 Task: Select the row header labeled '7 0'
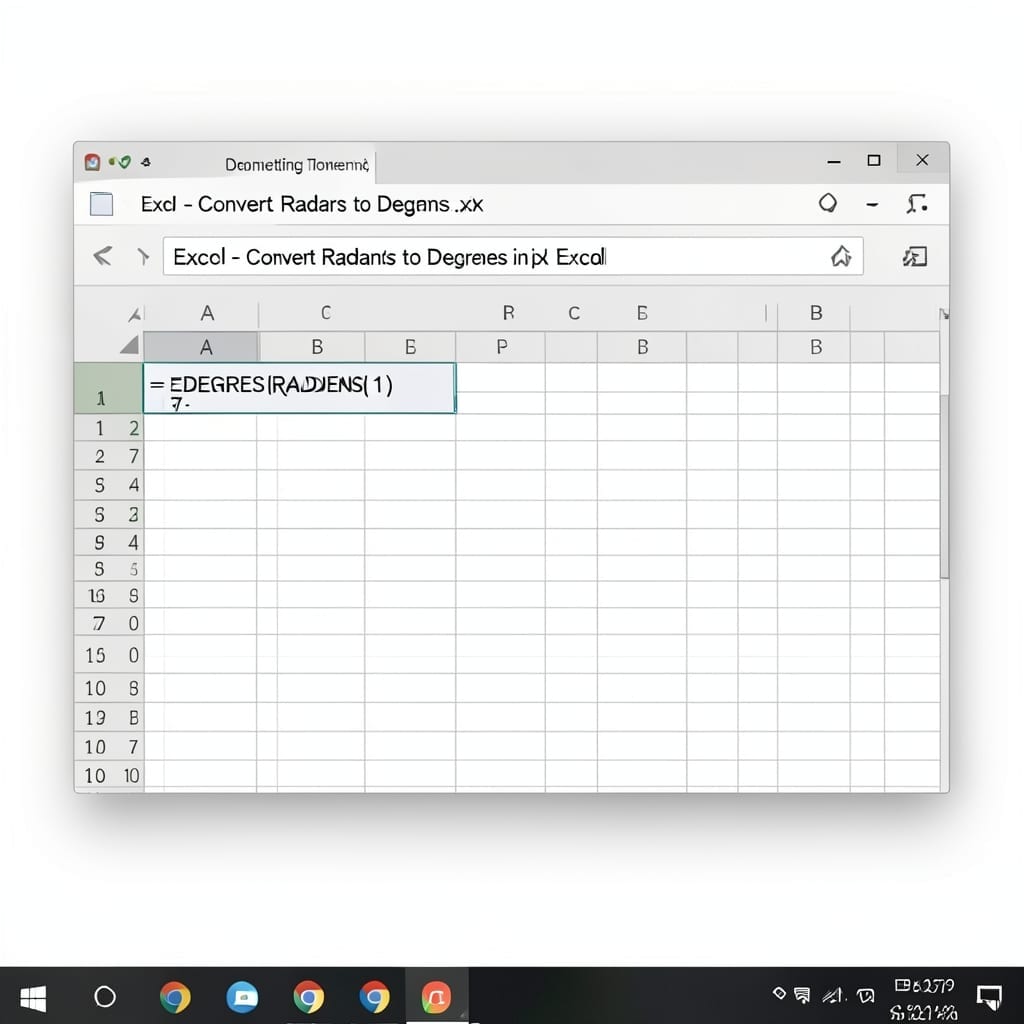[x=109, y=623]
